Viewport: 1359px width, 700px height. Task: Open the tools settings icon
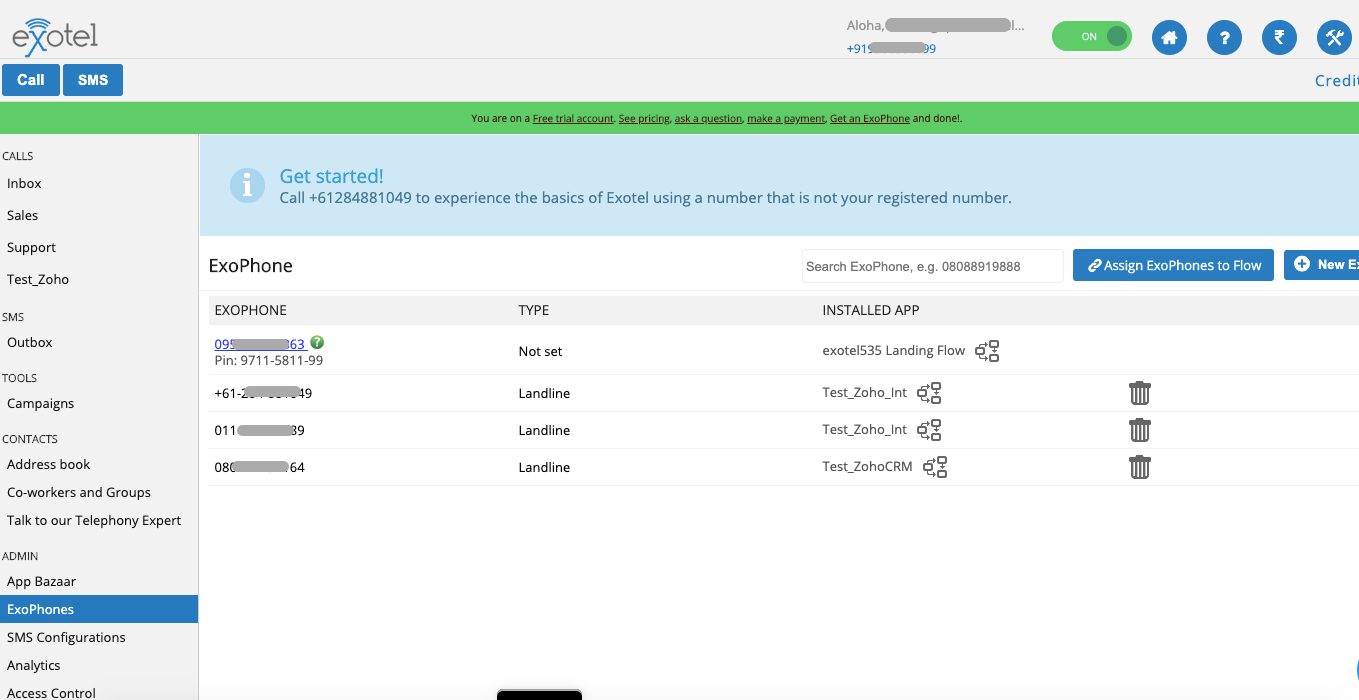[1334, 38]
